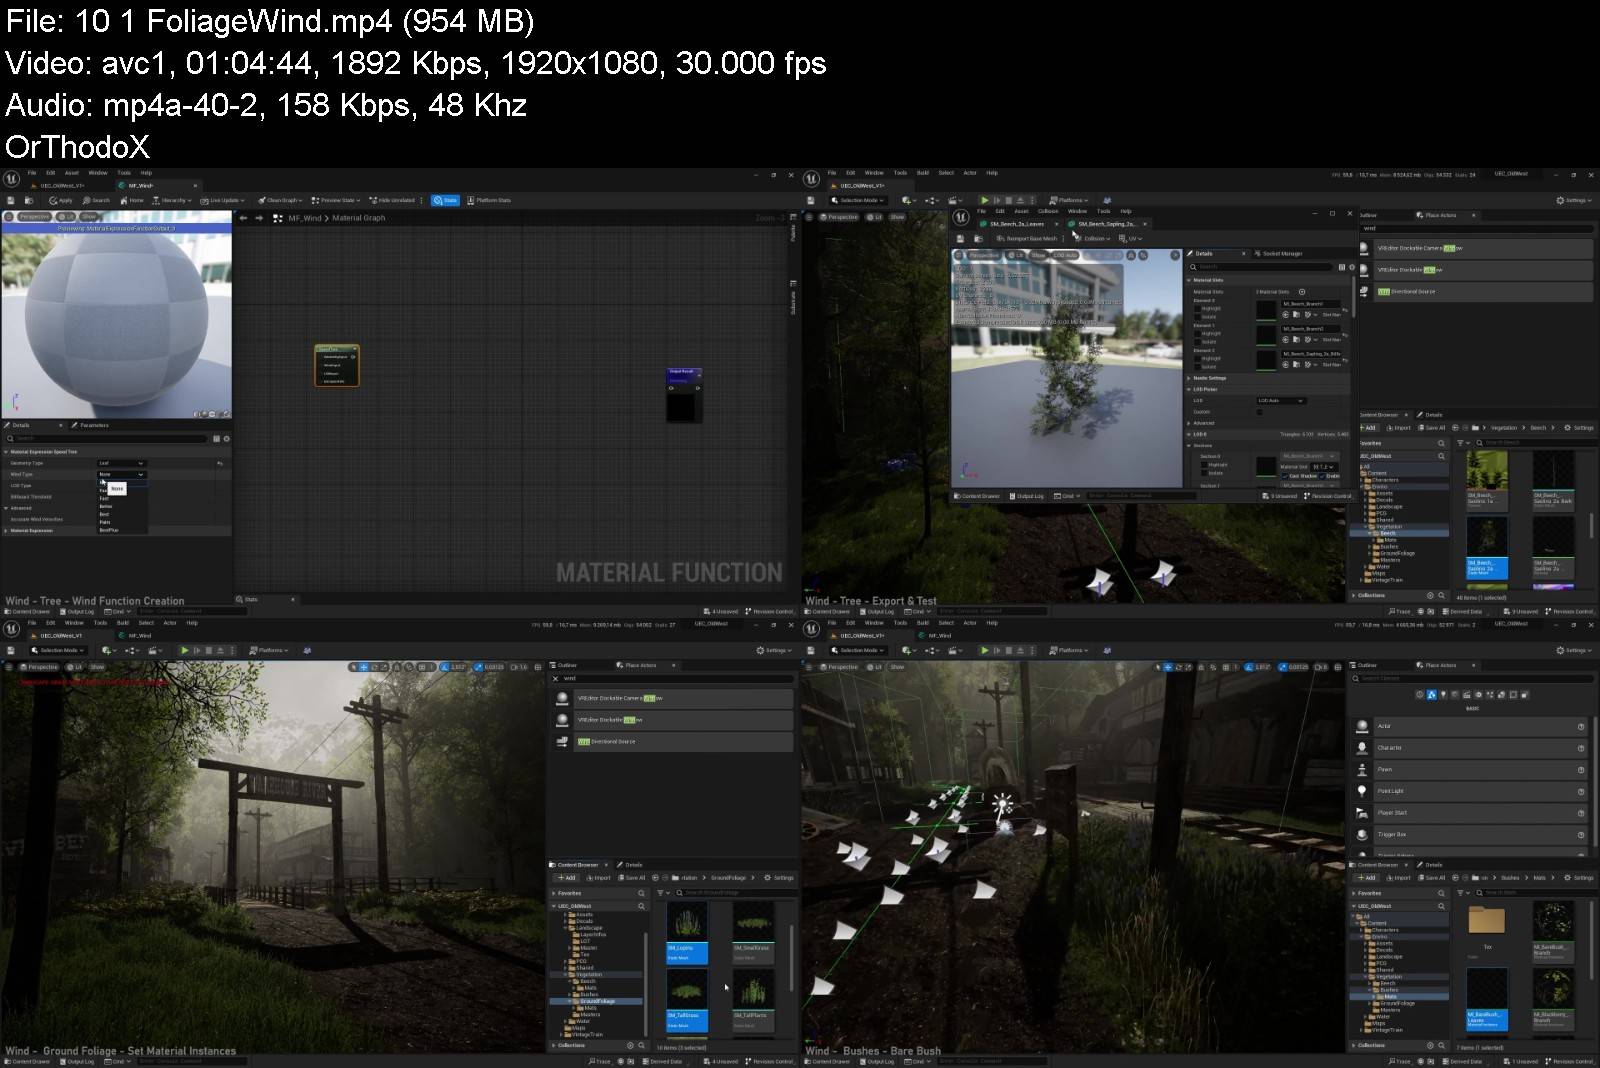Toggle Element 0 Highlight checkbox in mesh details
Screen dimensions: 1600x1068
1197,308
